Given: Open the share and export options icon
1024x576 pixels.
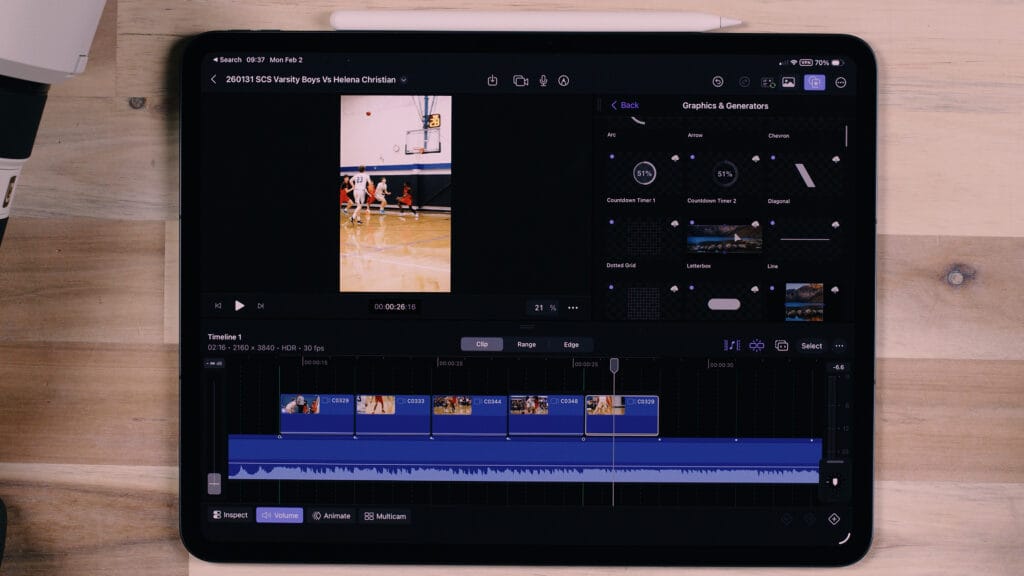Looking at the screenshot, I should [x=492, y=81].
